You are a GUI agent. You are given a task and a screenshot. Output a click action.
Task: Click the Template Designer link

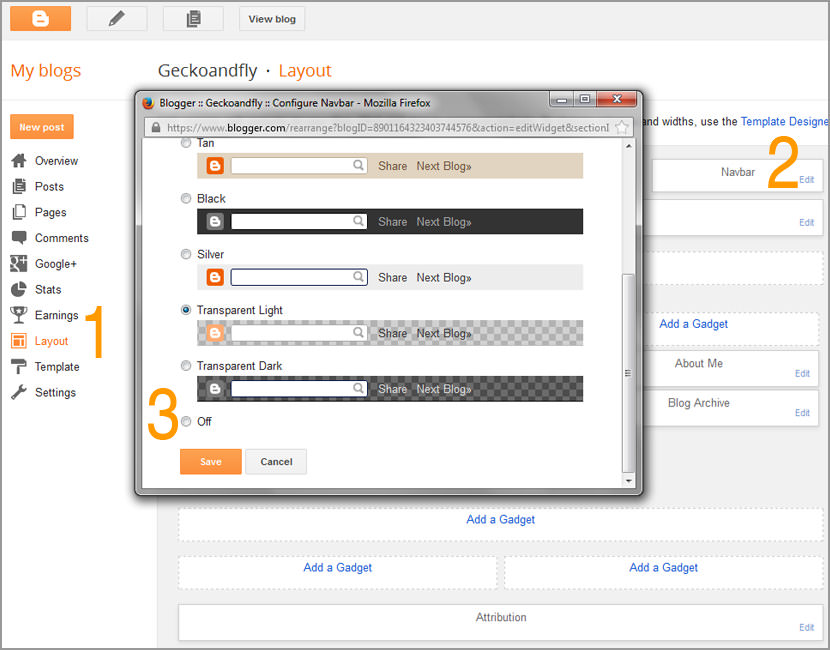[x=784, y=121]
